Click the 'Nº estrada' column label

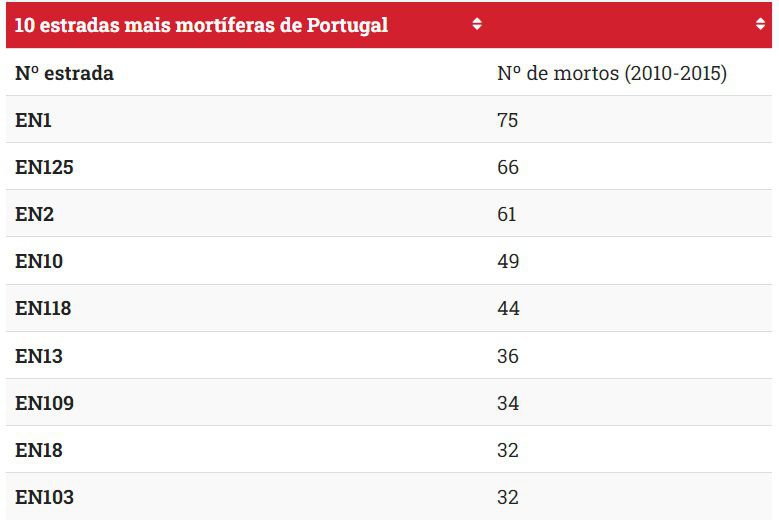[64, 73]
